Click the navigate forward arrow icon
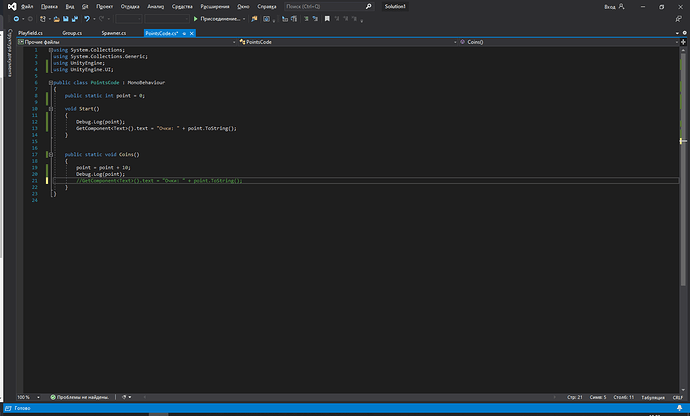The image size is (690, 416). (30, 19)
